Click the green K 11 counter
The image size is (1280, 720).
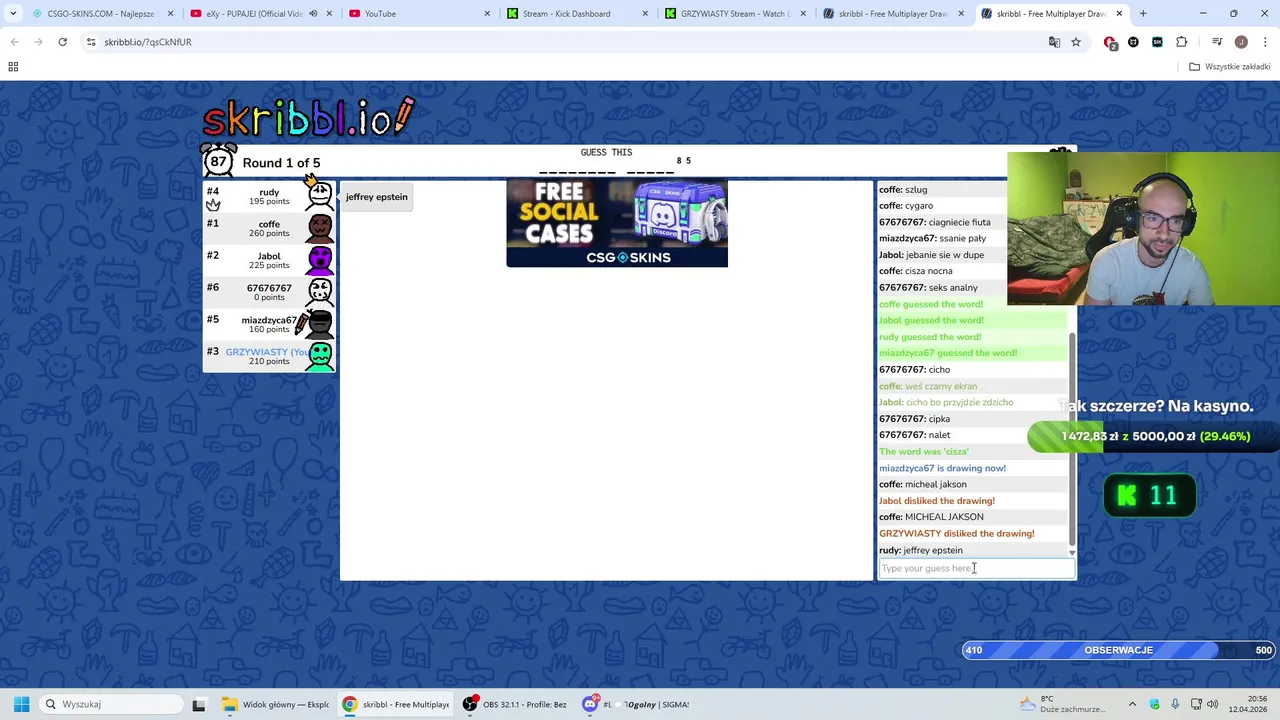click(1149, 496)
